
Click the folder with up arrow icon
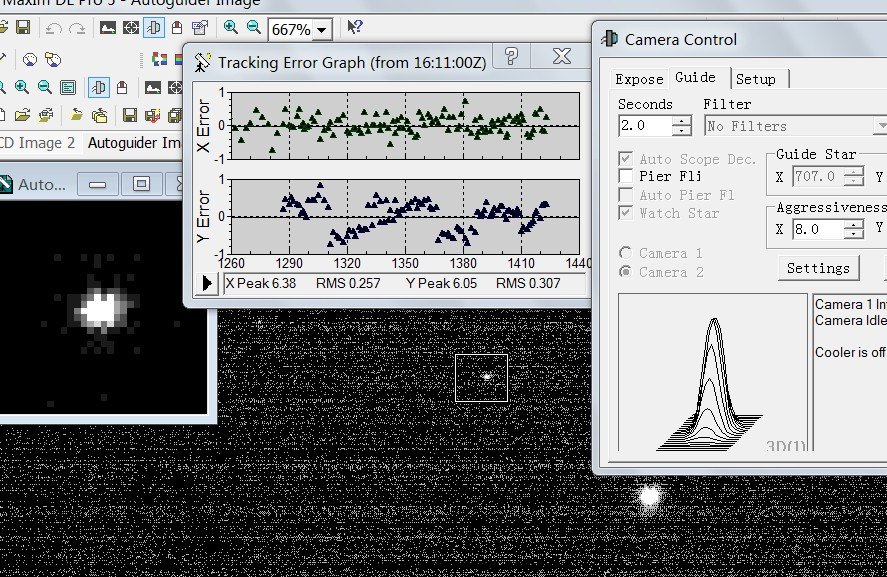76,115
